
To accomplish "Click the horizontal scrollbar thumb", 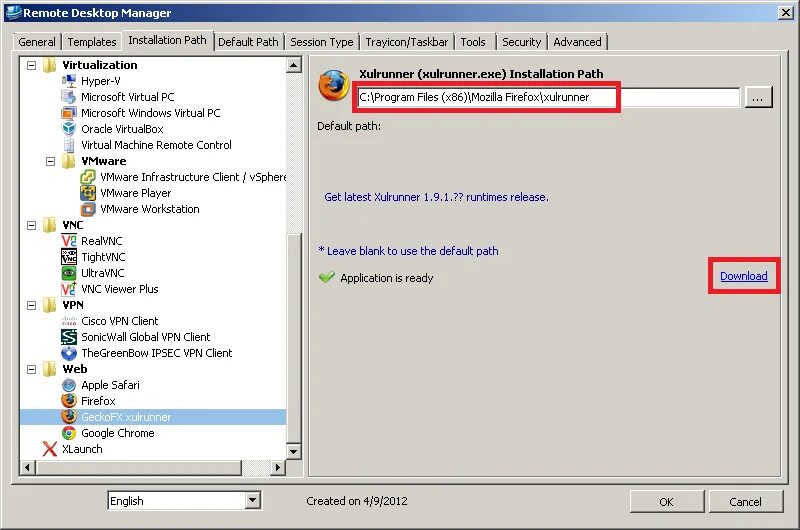I will tap(139, 467).
